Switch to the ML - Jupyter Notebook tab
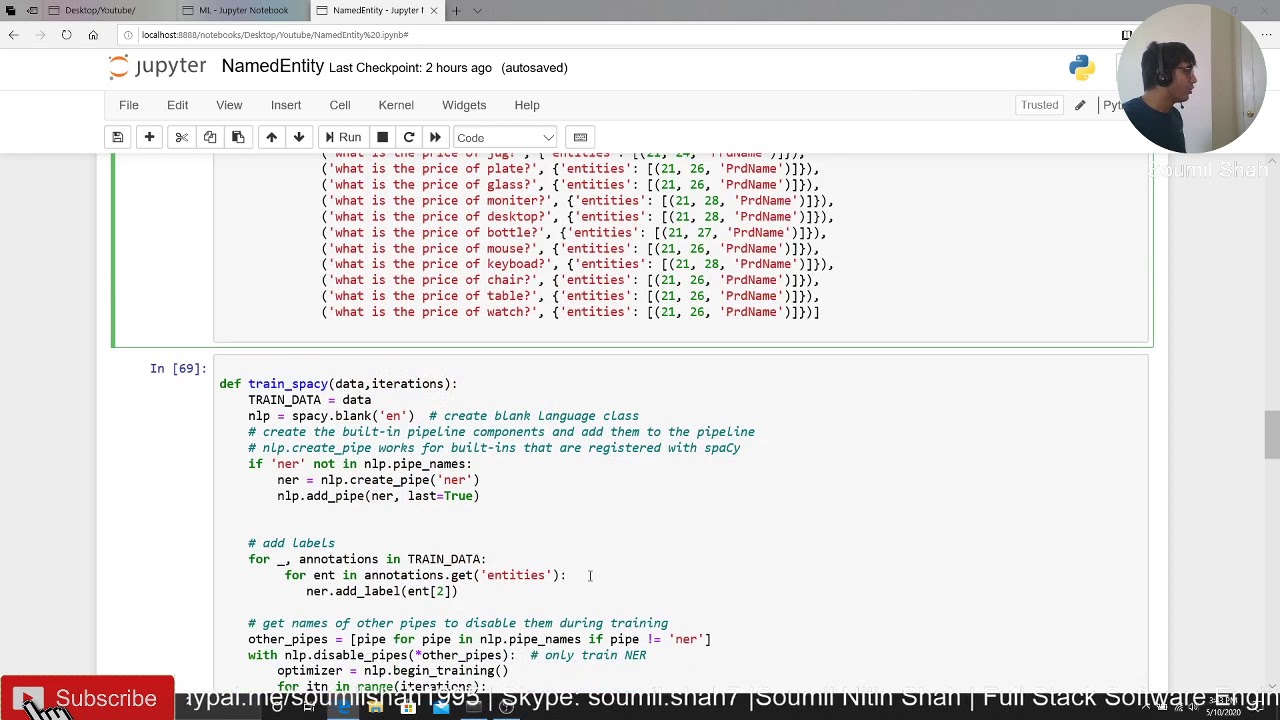The width and height of the screenshot is (1280, 720). point(243,10)
